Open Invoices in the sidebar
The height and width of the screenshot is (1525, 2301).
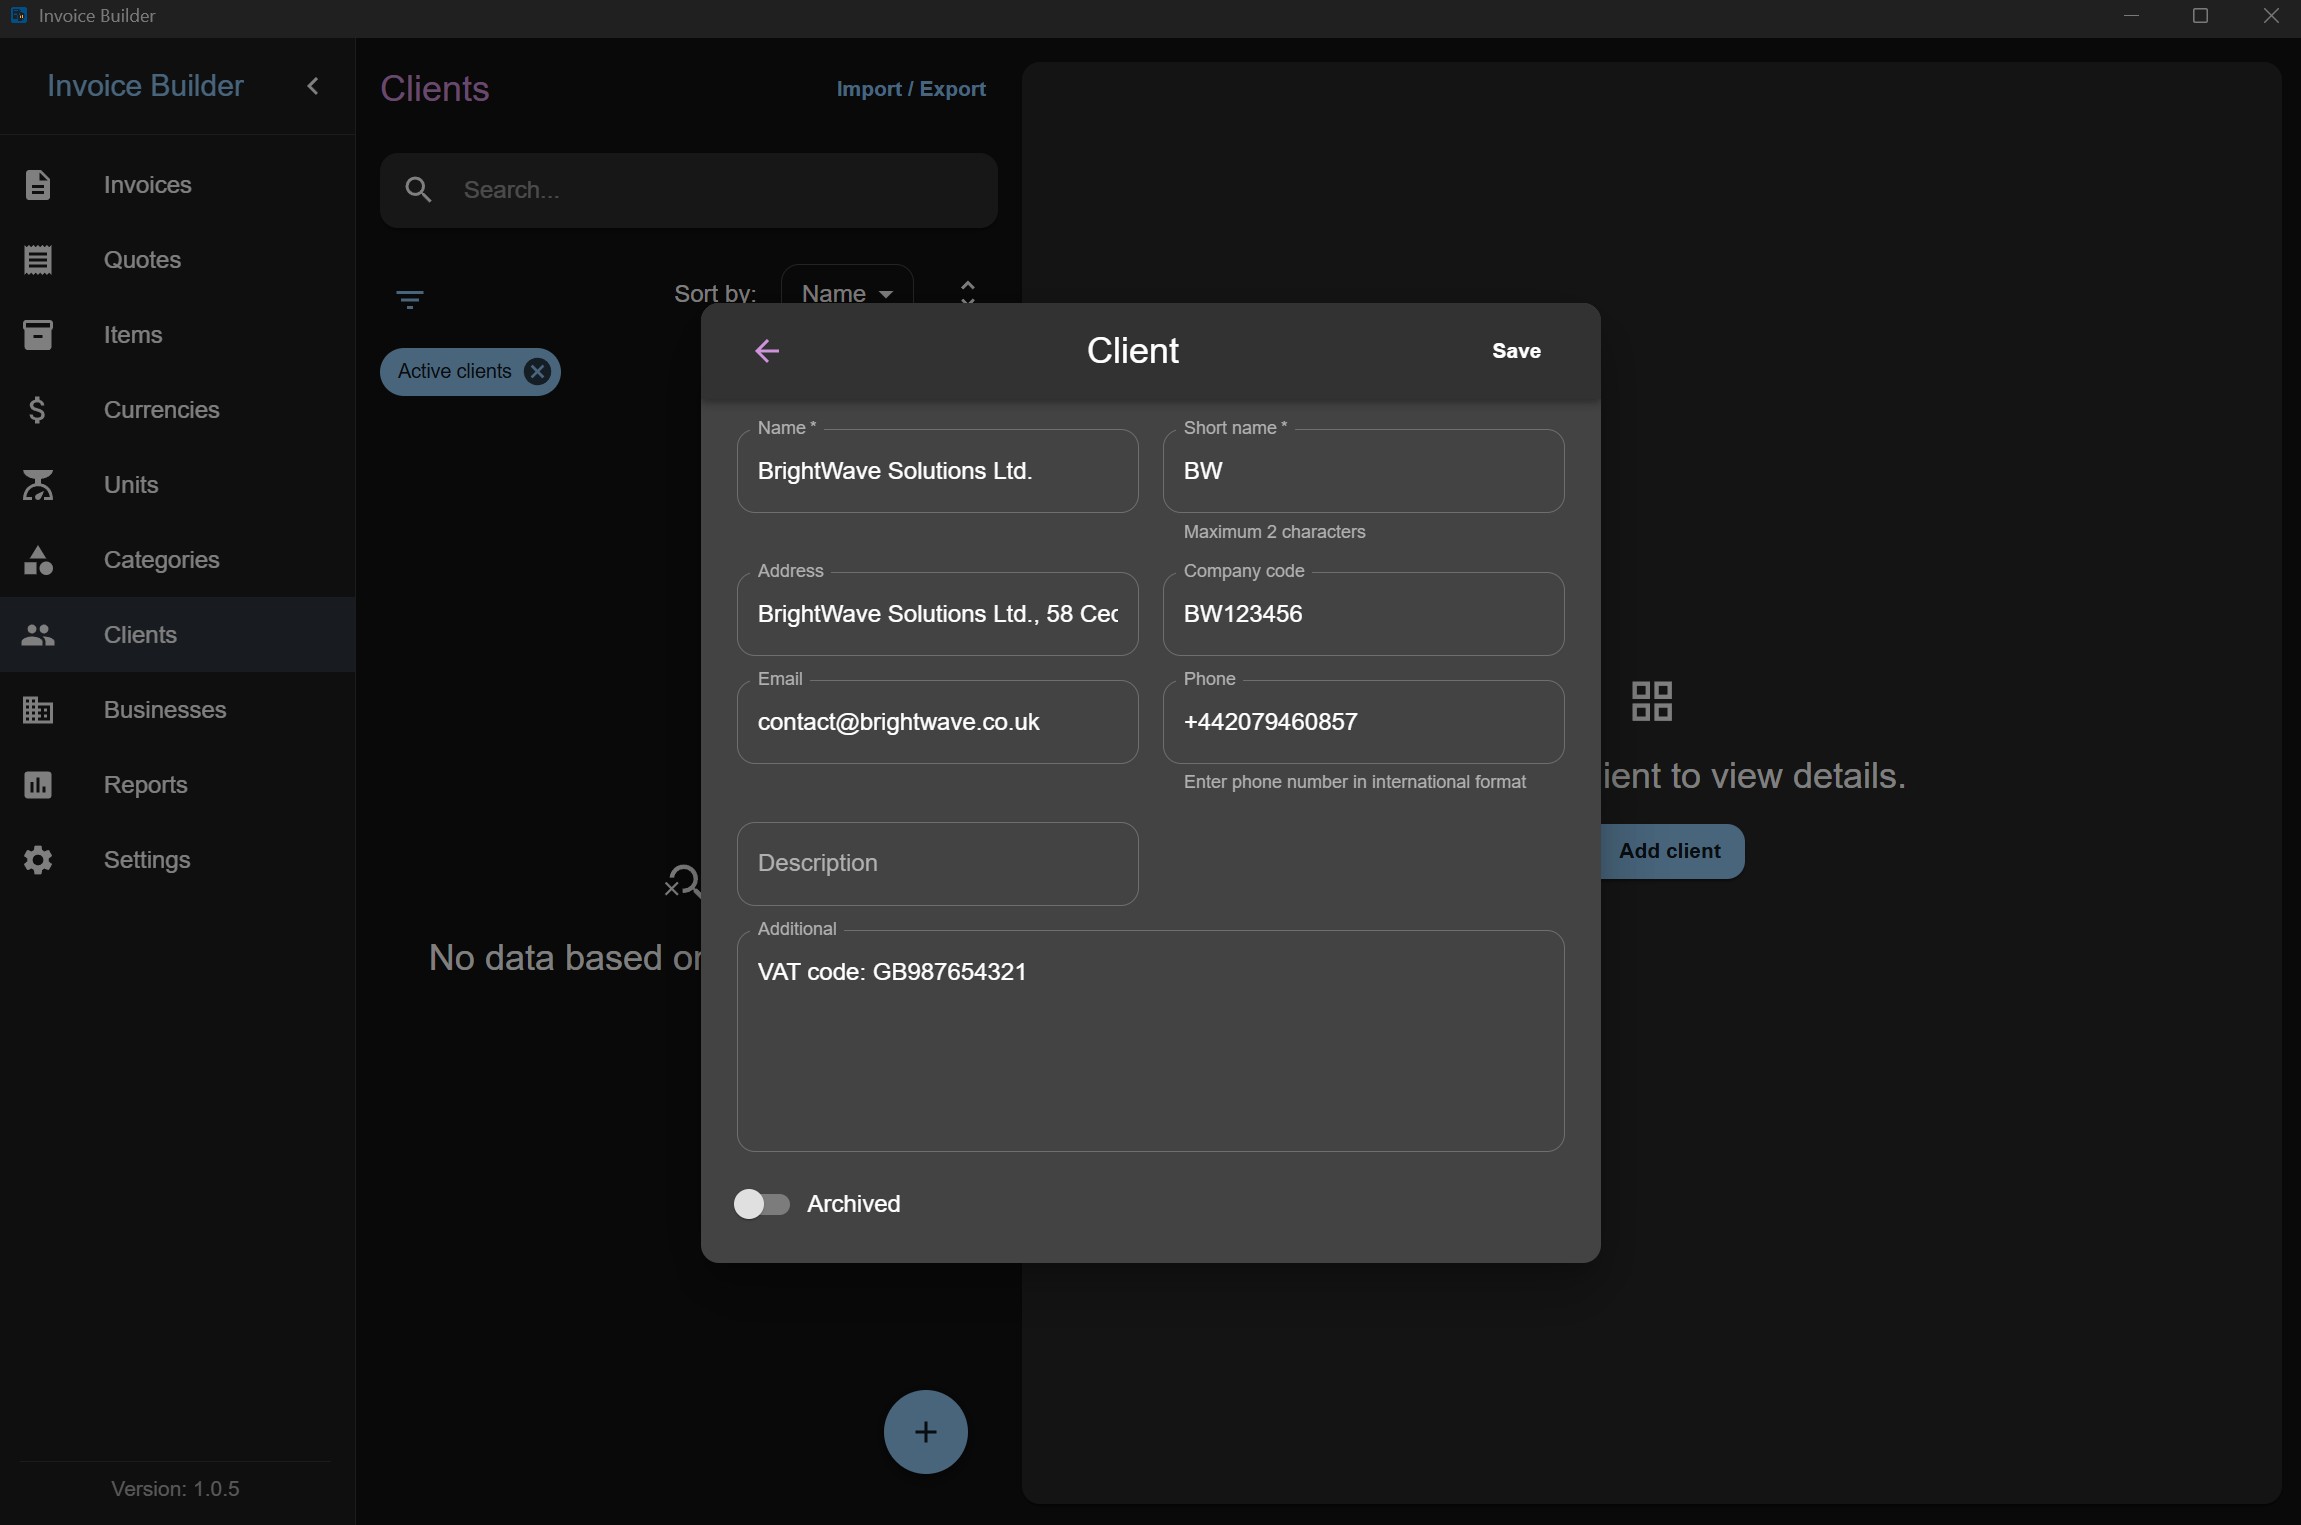(178, 185)
